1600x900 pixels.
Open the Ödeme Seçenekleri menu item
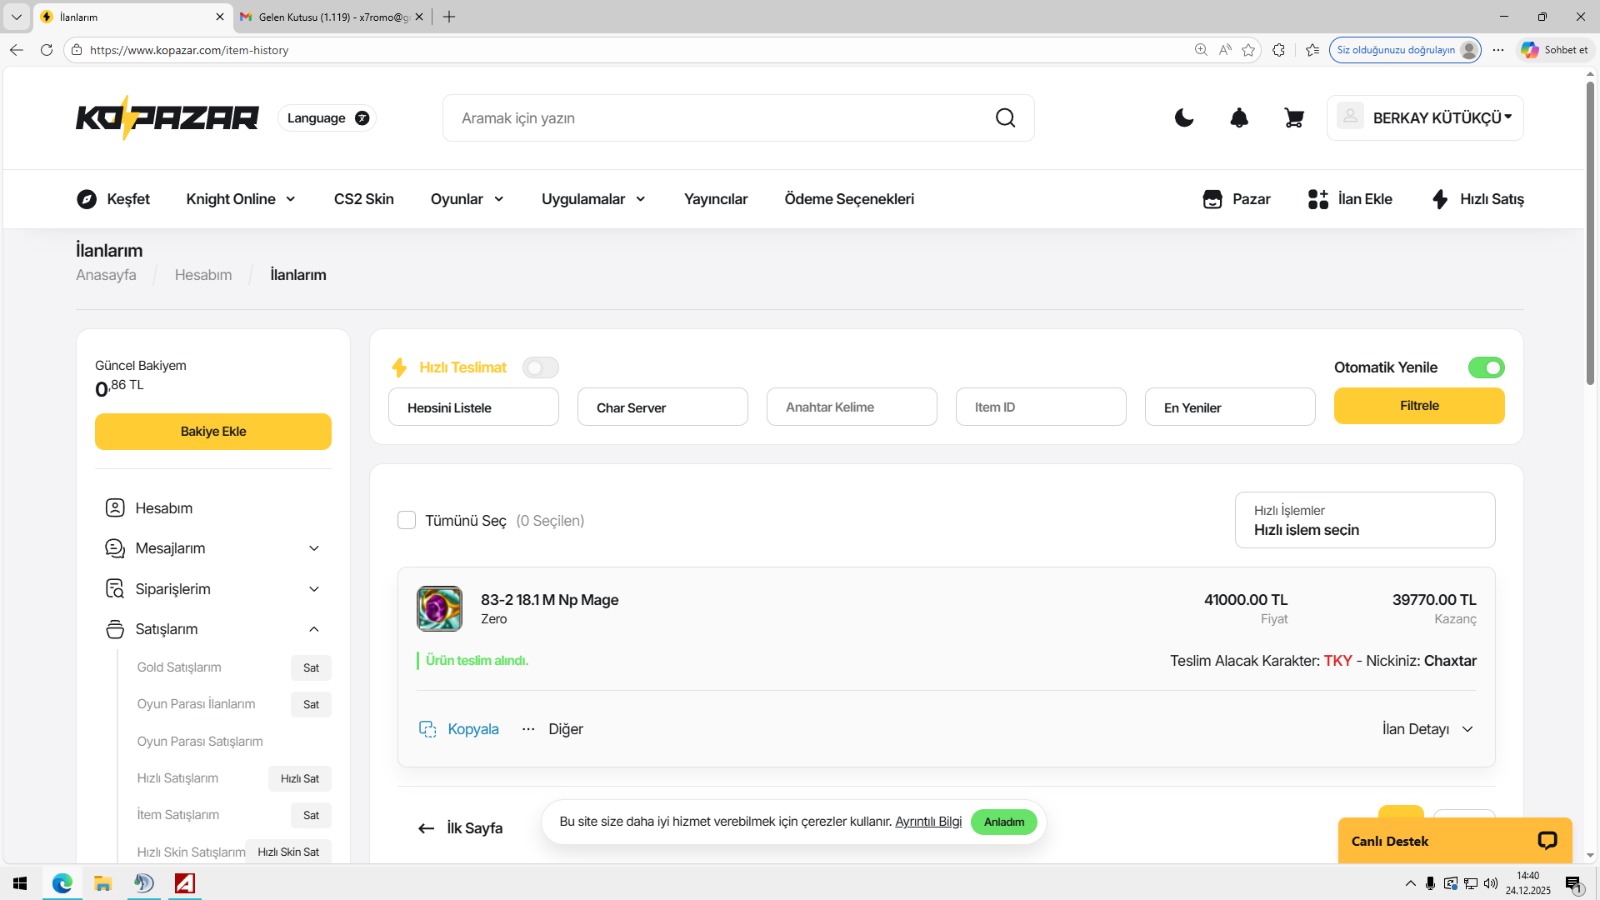pyautogui.click(x=849, y=199)
